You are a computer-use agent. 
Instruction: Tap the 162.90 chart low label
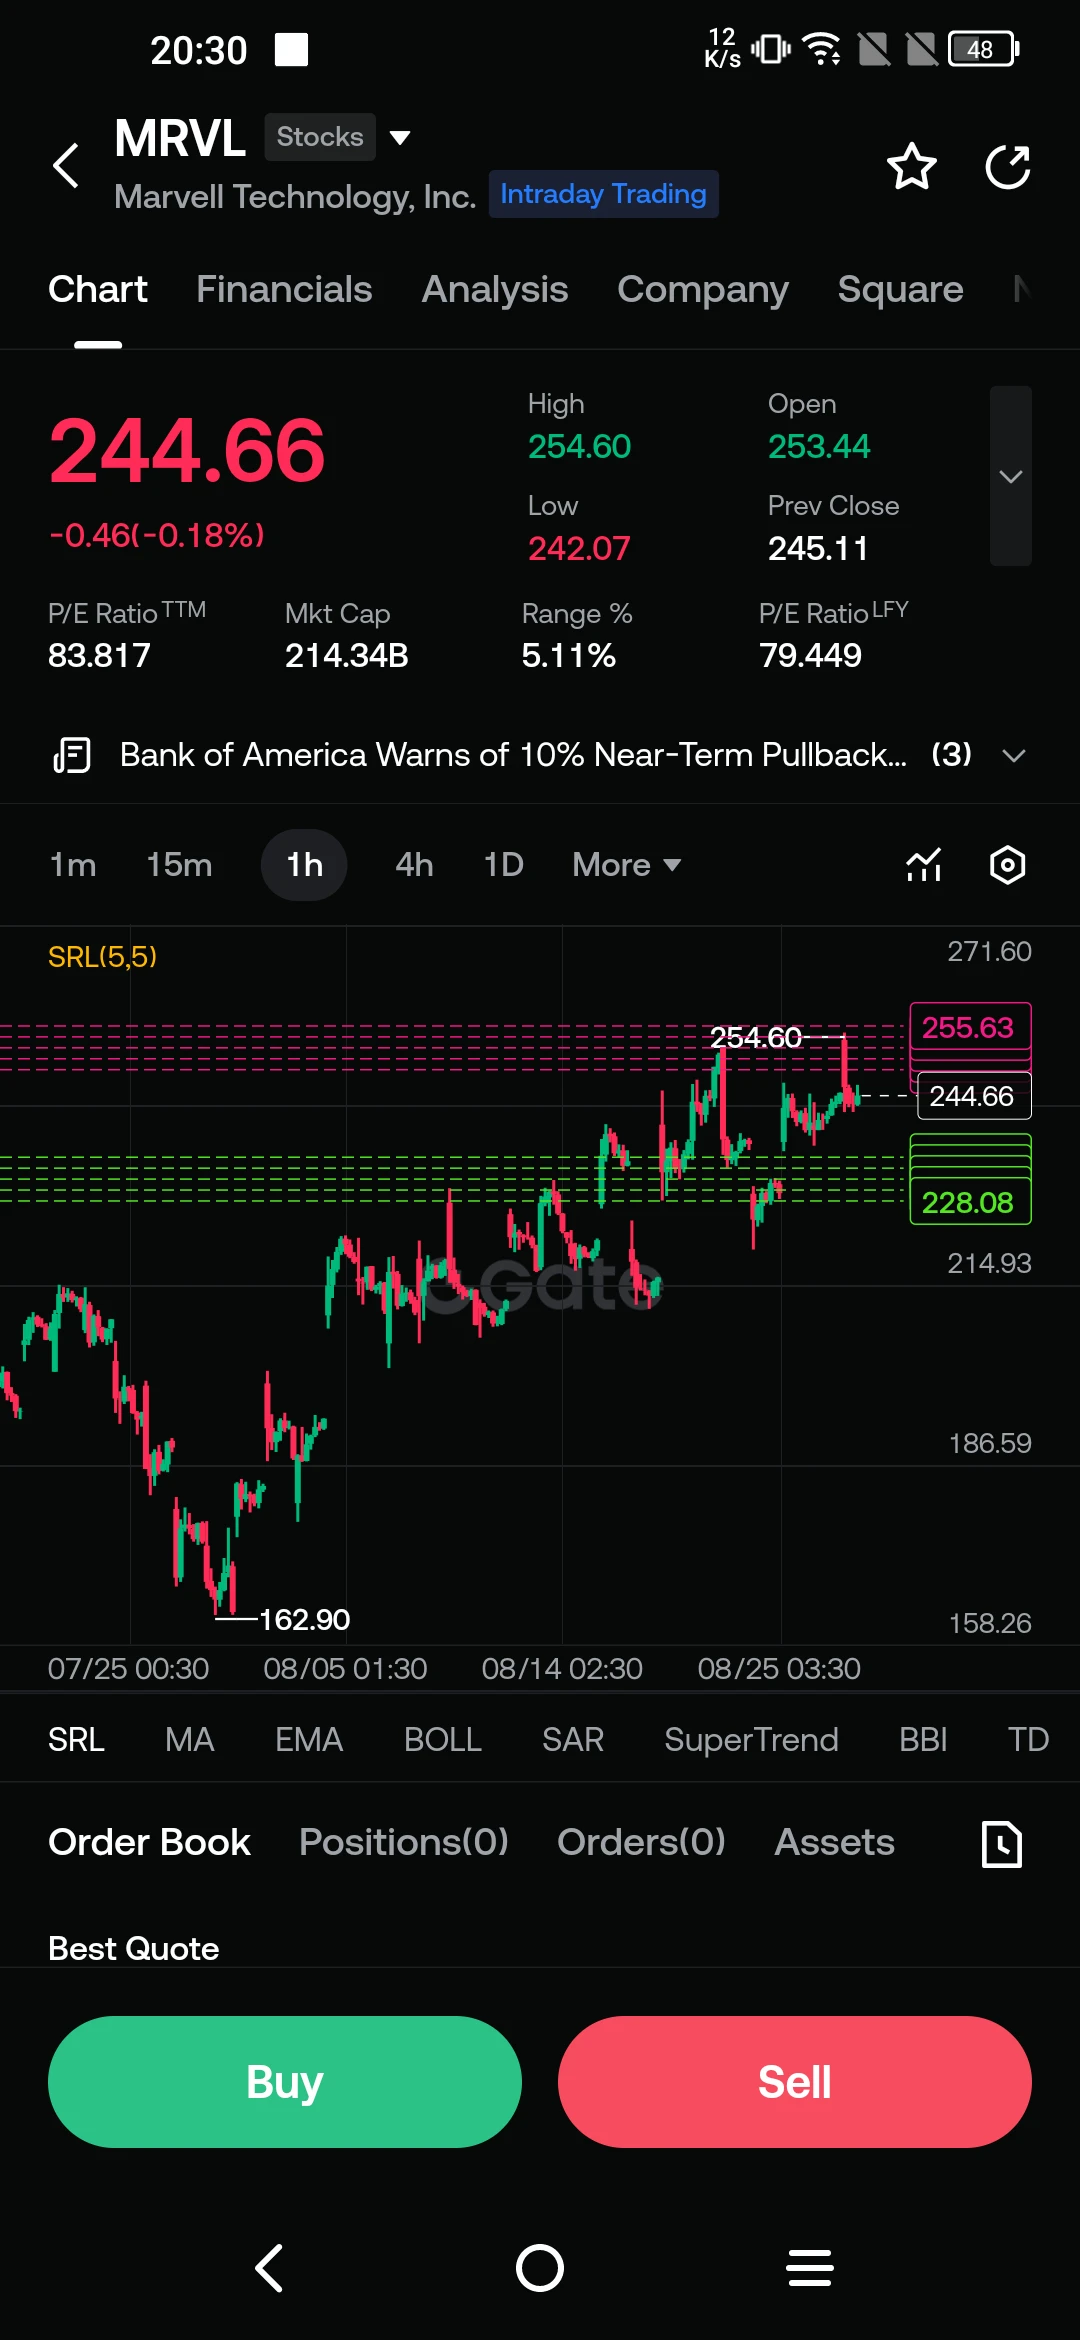pos(304,1619)
